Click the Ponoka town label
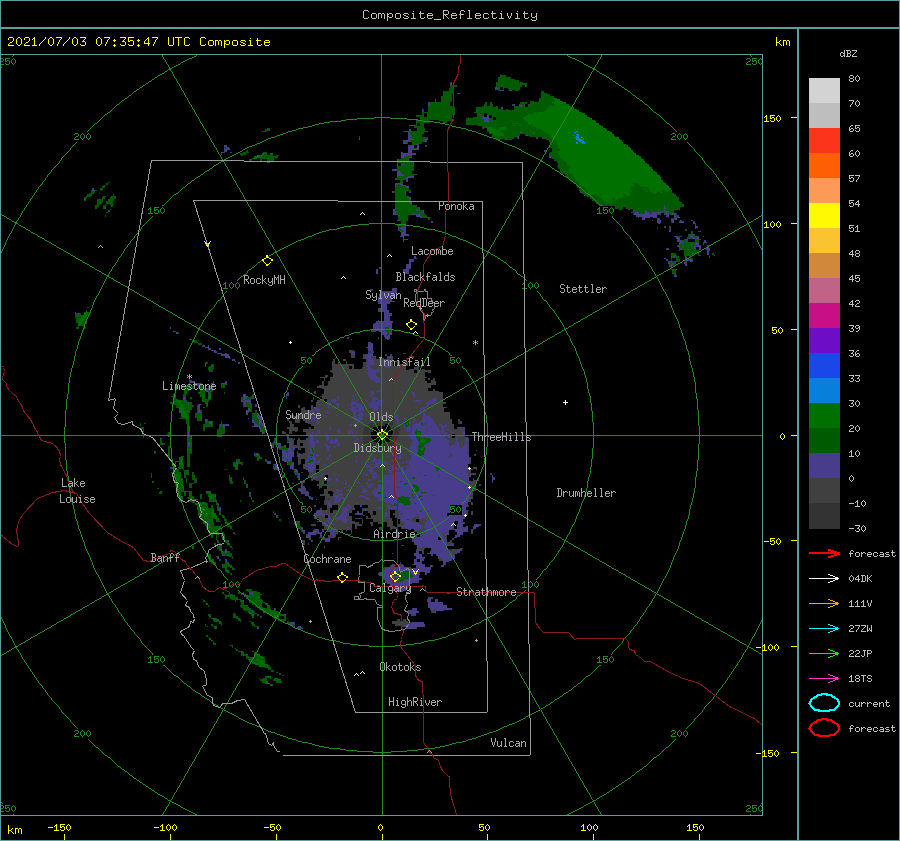The image size is (900, 841). coord(456,206)
